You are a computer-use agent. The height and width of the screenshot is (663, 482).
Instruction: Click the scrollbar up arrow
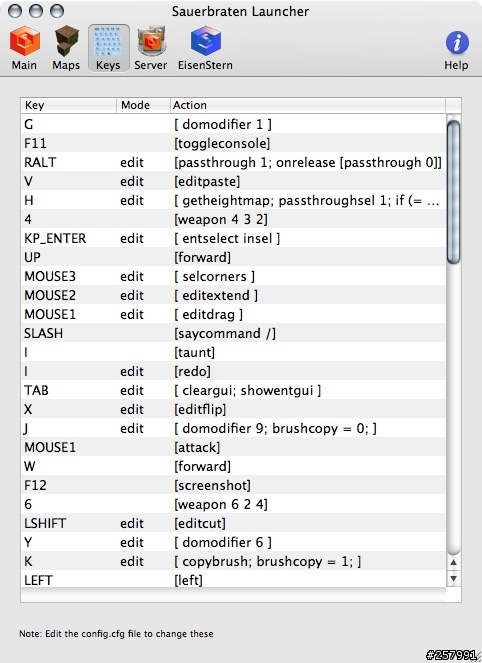(453, 562)
